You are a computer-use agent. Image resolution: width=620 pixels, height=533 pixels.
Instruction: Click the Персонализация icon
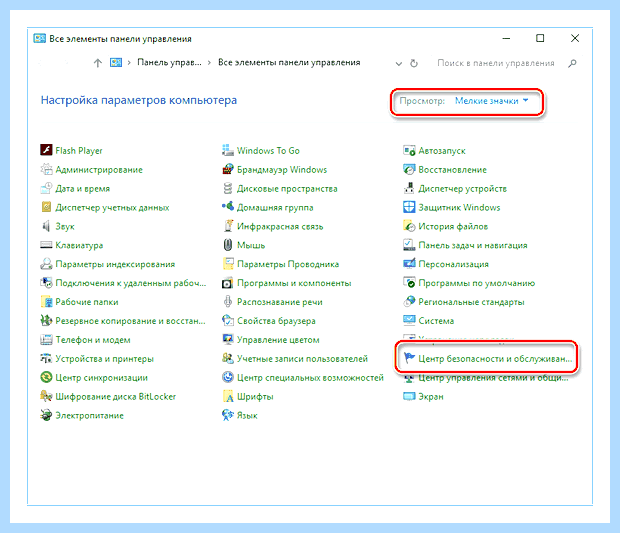409,264
